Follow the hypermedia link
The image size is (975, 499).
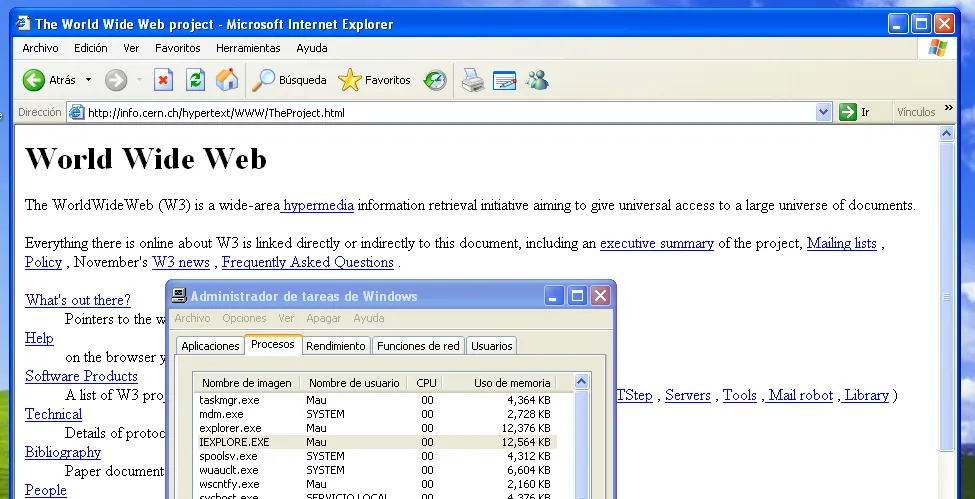[x=318, y=205]
